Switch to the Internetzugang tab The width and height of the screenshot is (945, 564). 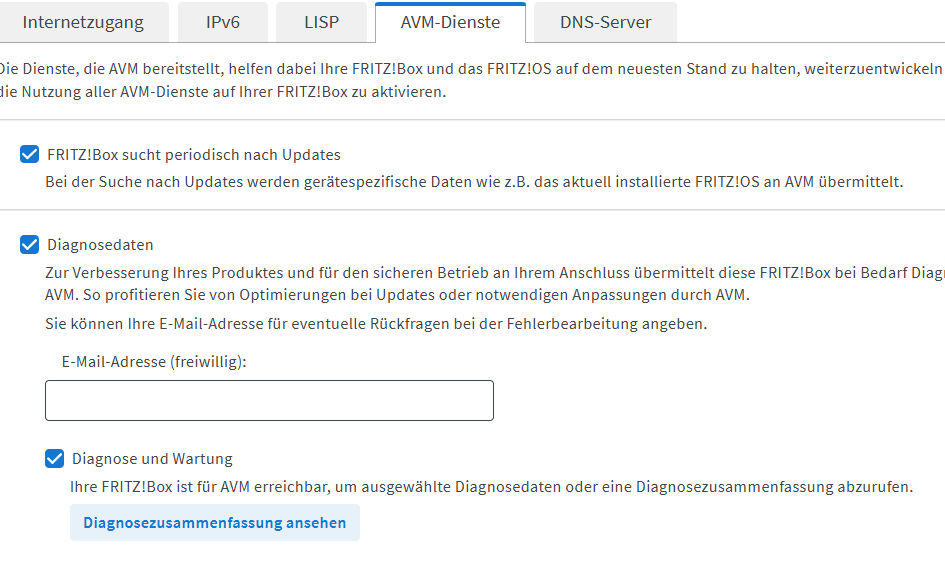83,22
